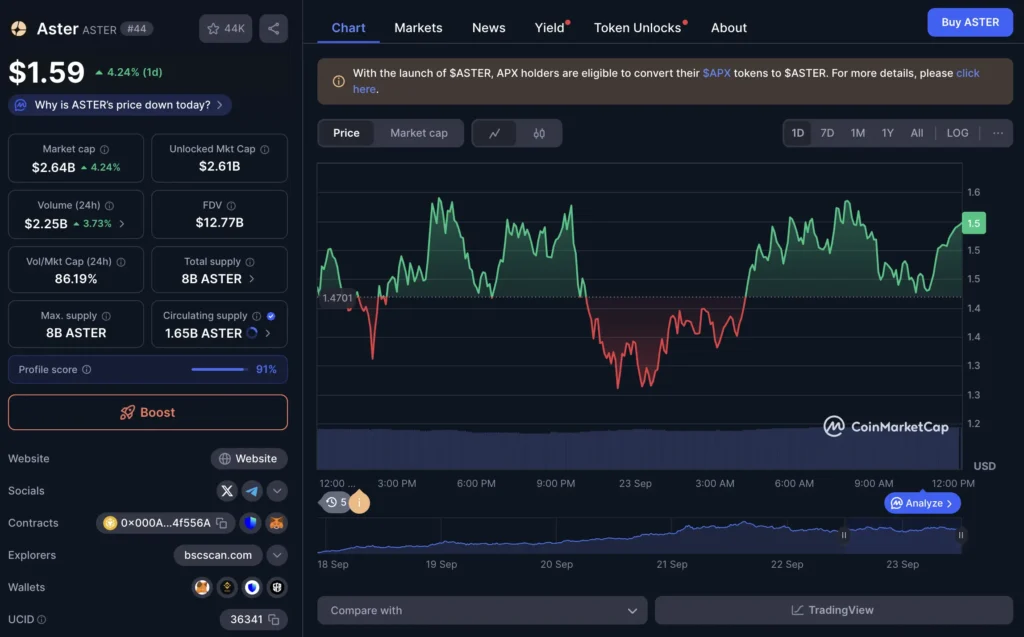Click the last black wallet icon in Wallets row
This screenshot has height=637, width=1024.
(x=277, y=587)
